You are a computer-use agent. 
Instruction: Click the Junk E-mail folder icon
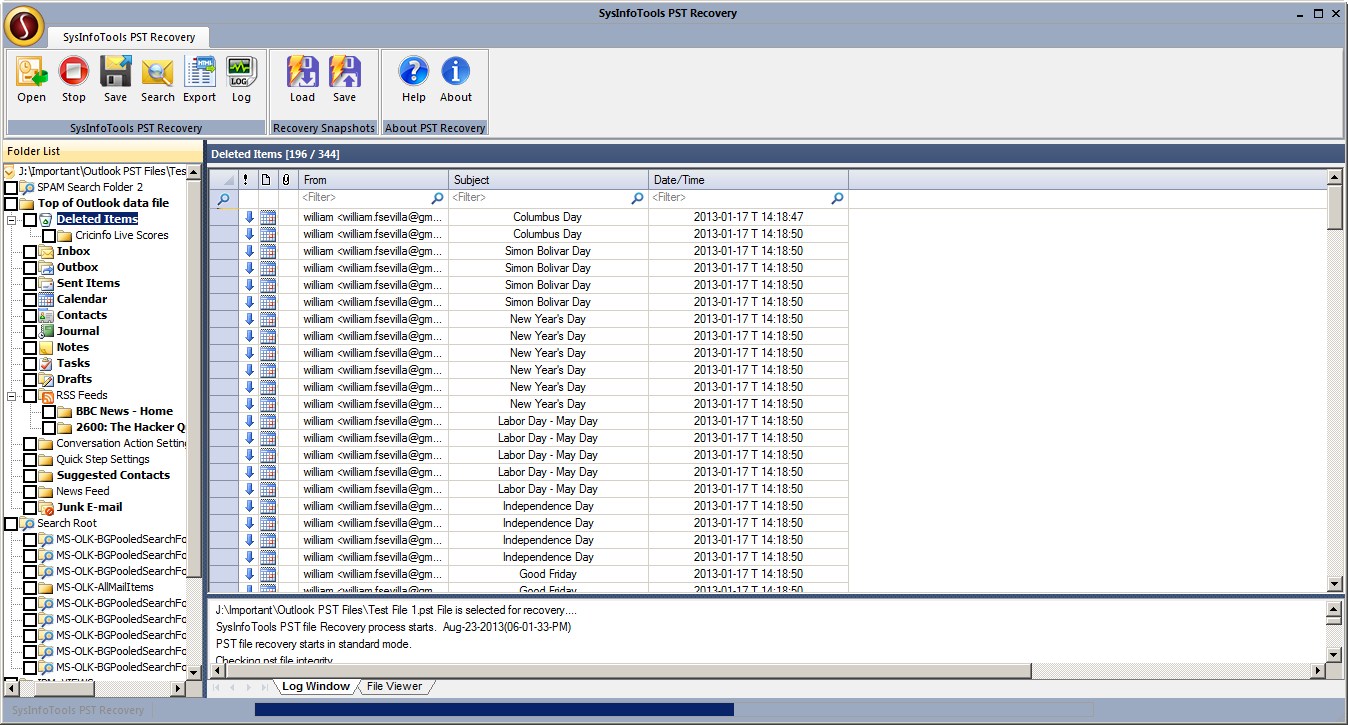46,507
